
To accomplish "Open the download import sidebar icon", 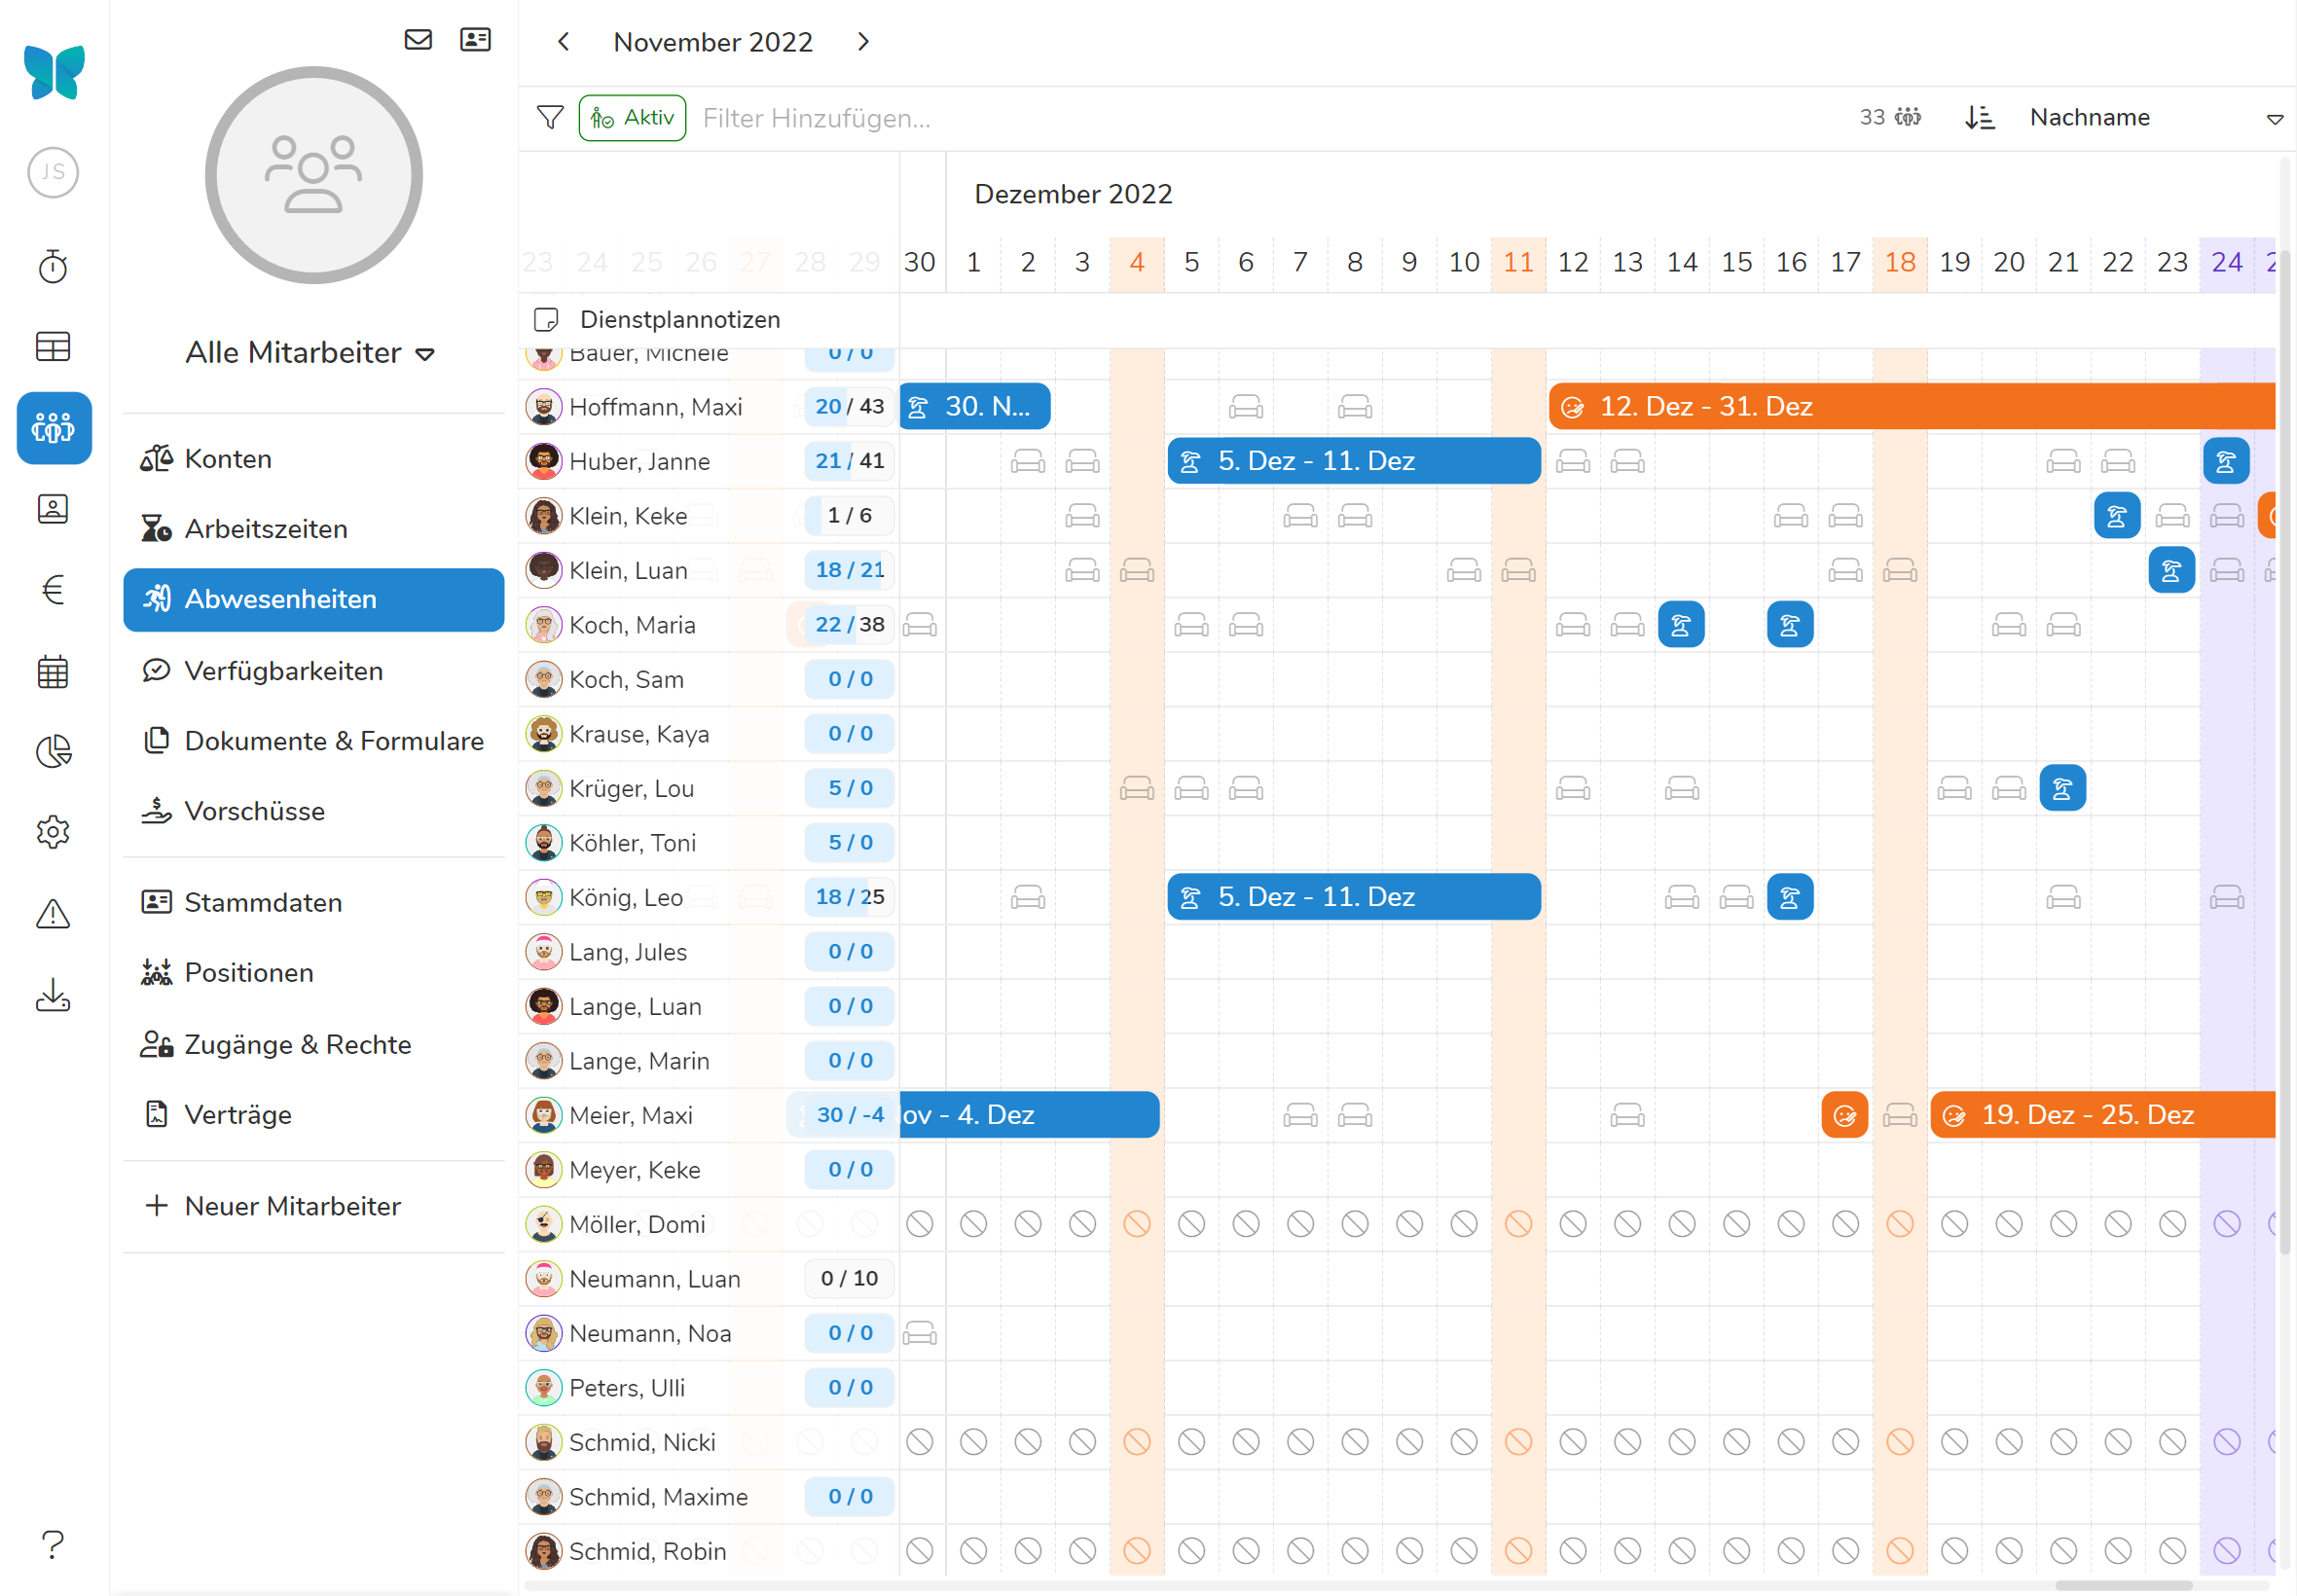I will [x=53, y=995].
